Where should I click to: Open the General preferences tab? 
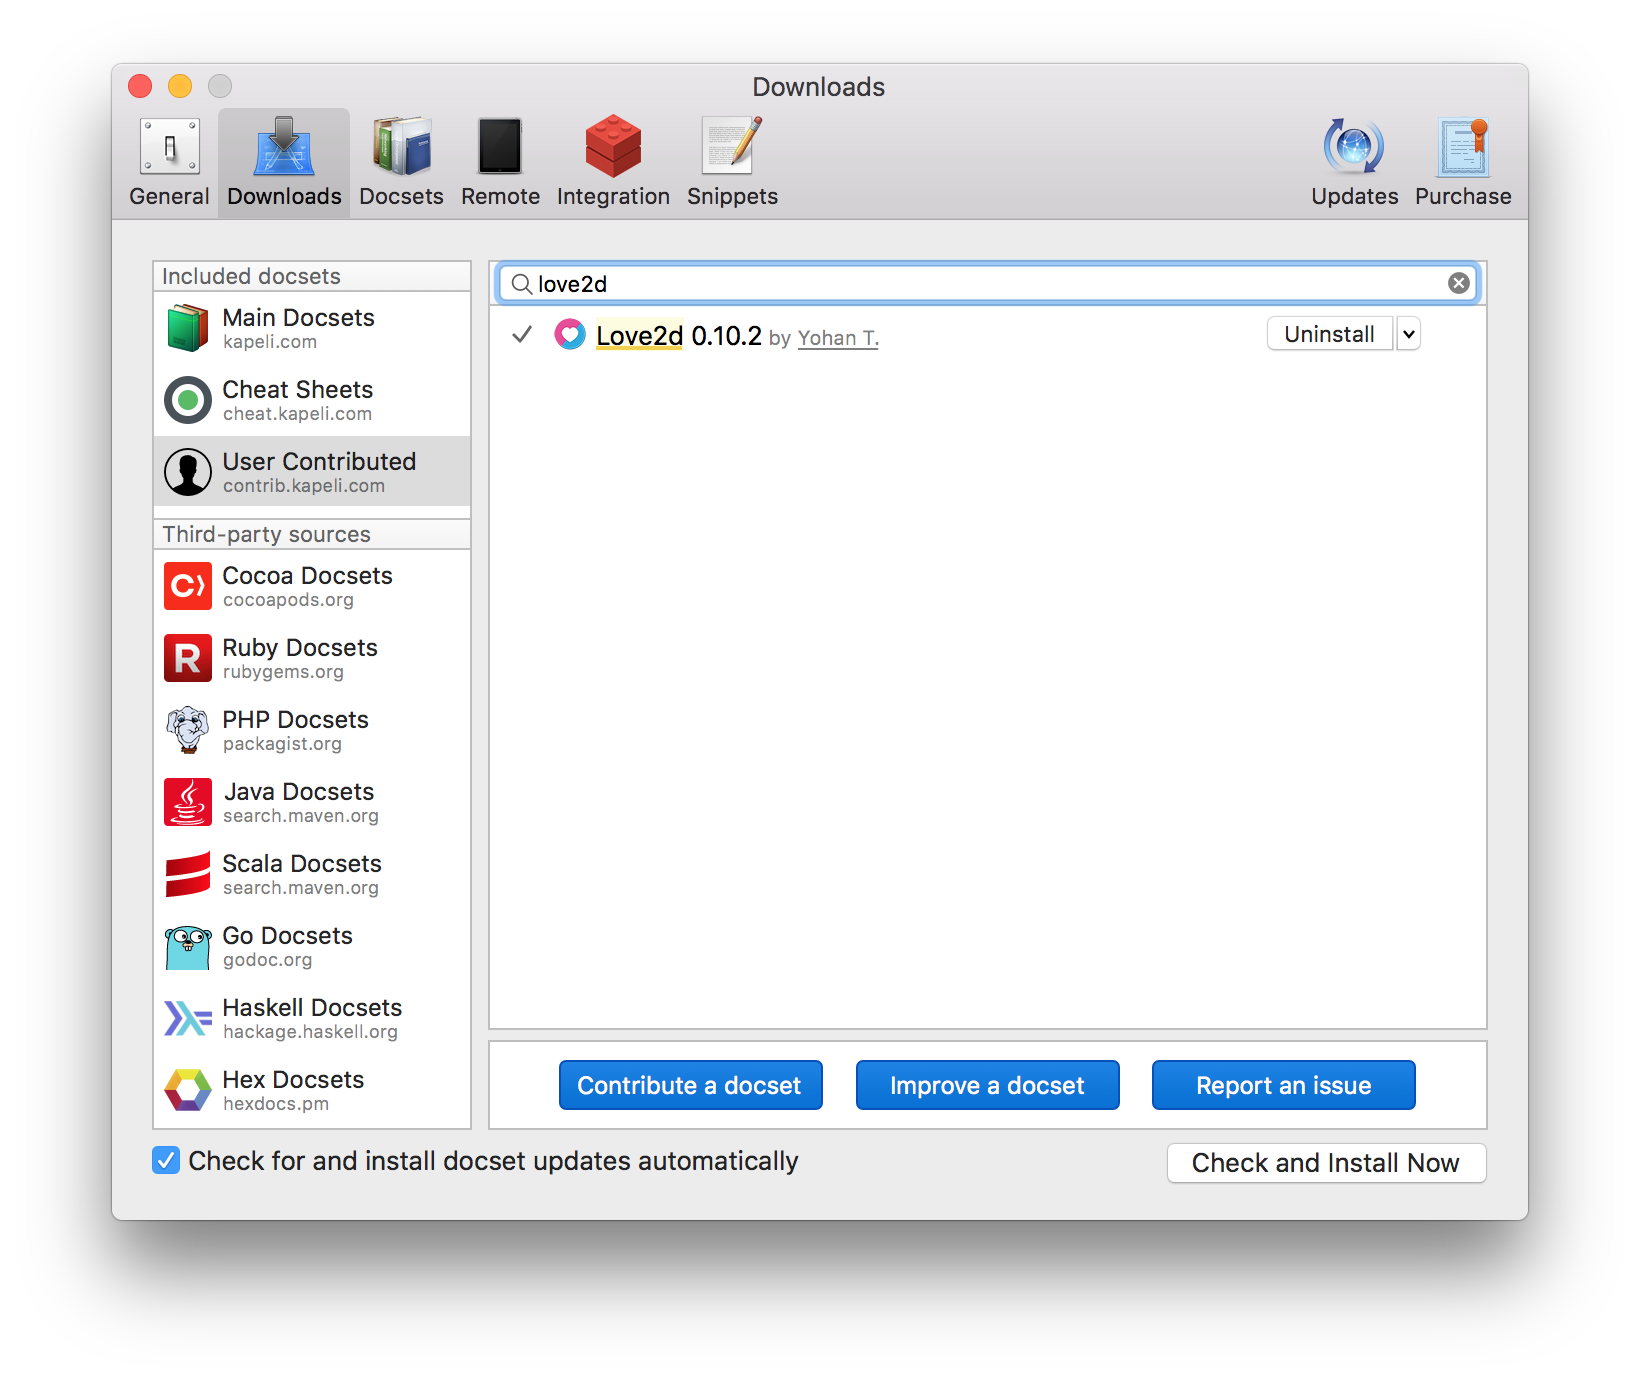[x=169, y=162]
